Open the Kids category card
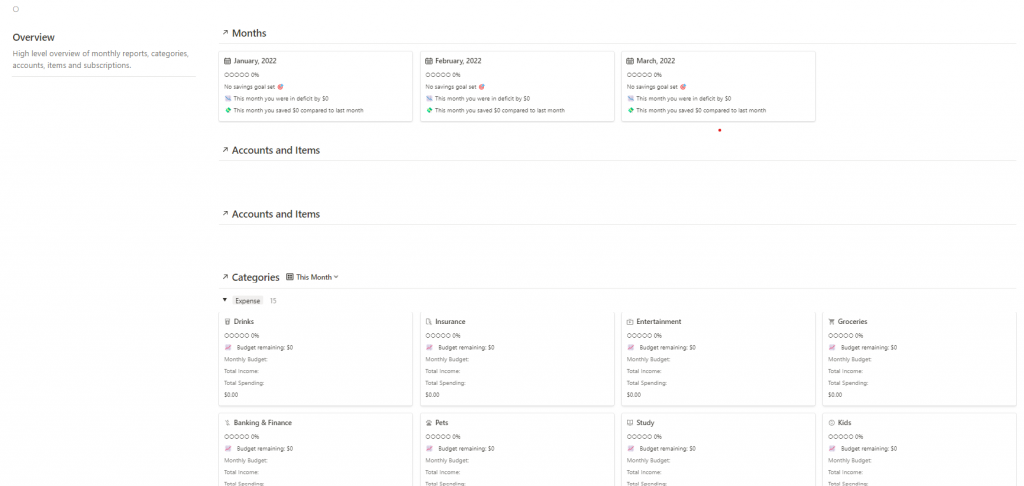1024x486 pixels. point(846,423)
